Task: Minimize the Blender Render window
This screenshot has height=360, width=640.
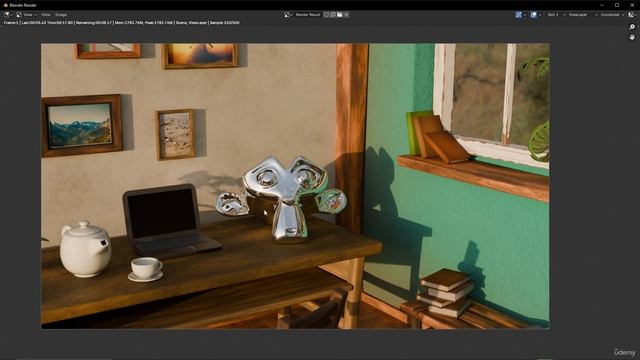Action: pos(602,5)
